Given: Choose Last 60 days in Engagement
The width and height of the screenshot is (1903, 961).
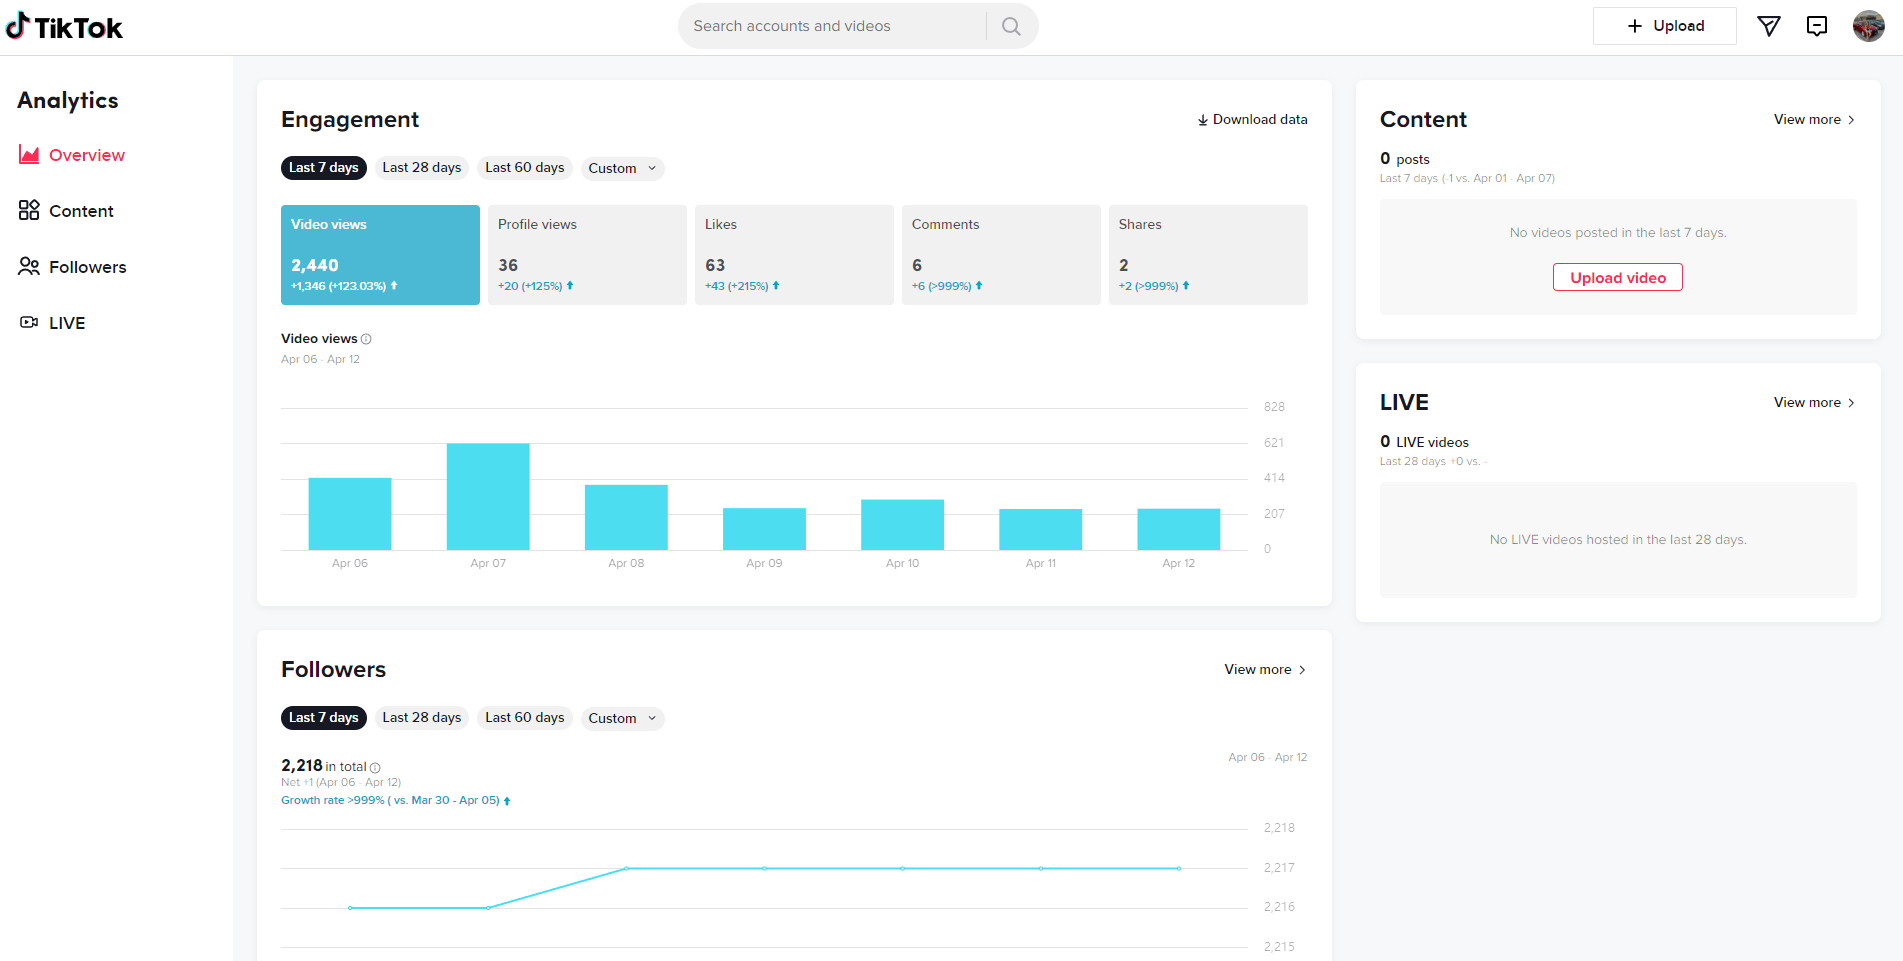Looking at the screenshot, I should pos(525,168).
